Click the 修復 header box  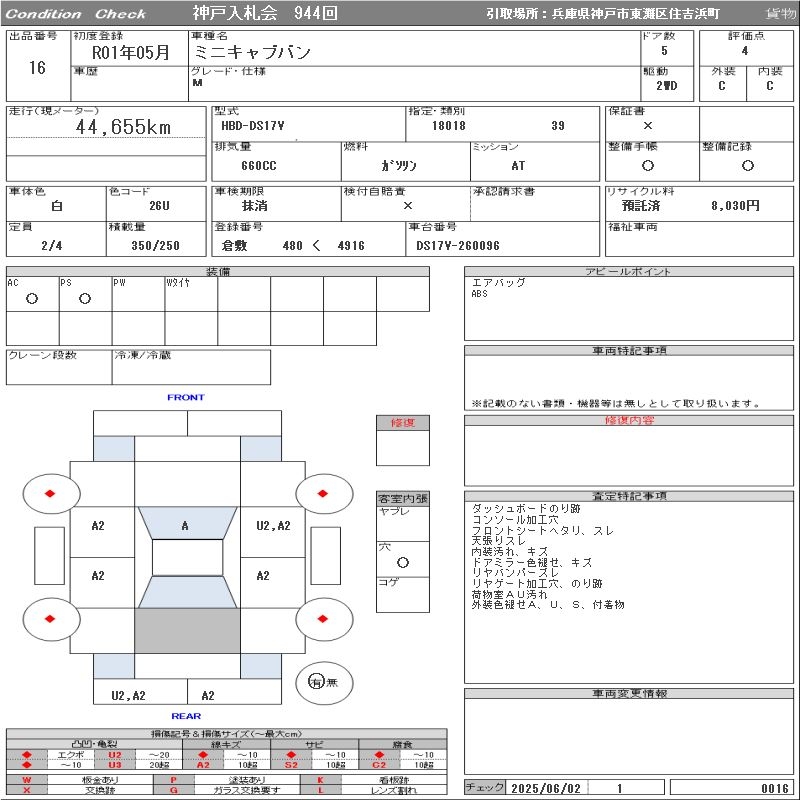point(402,423)
